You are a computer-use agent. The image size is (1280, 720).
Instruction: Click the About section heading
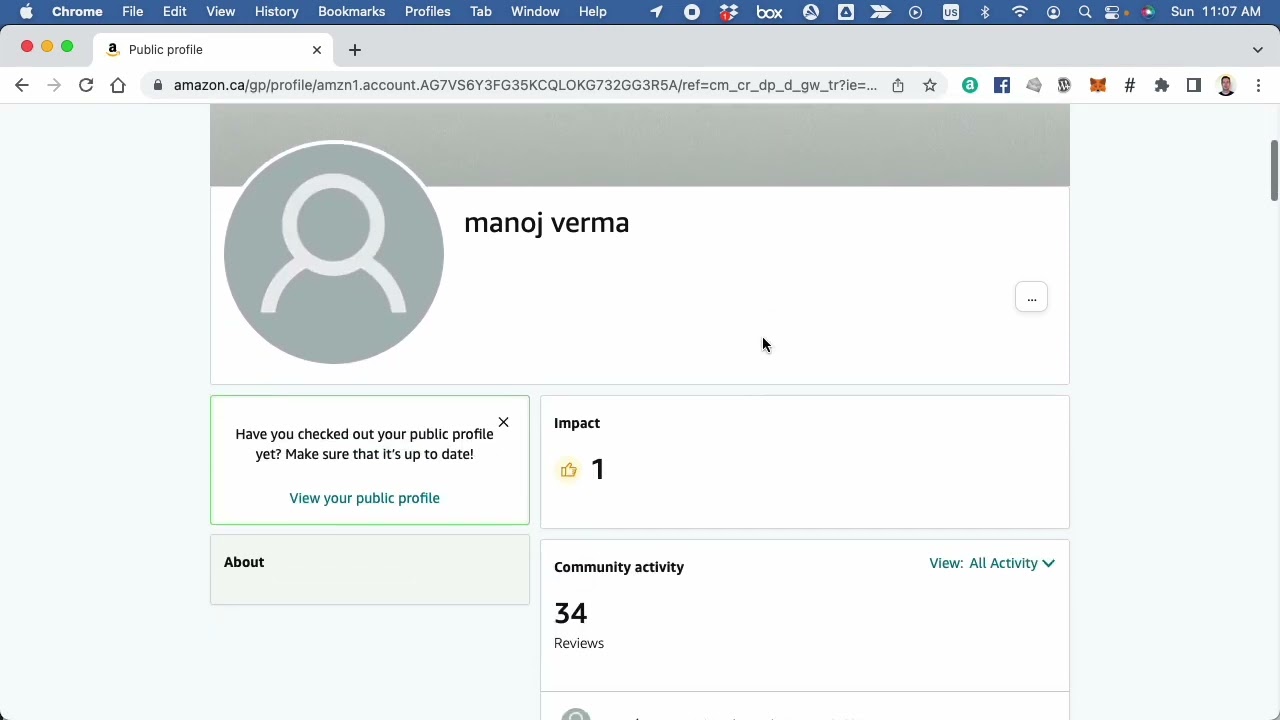pos(244,562)
